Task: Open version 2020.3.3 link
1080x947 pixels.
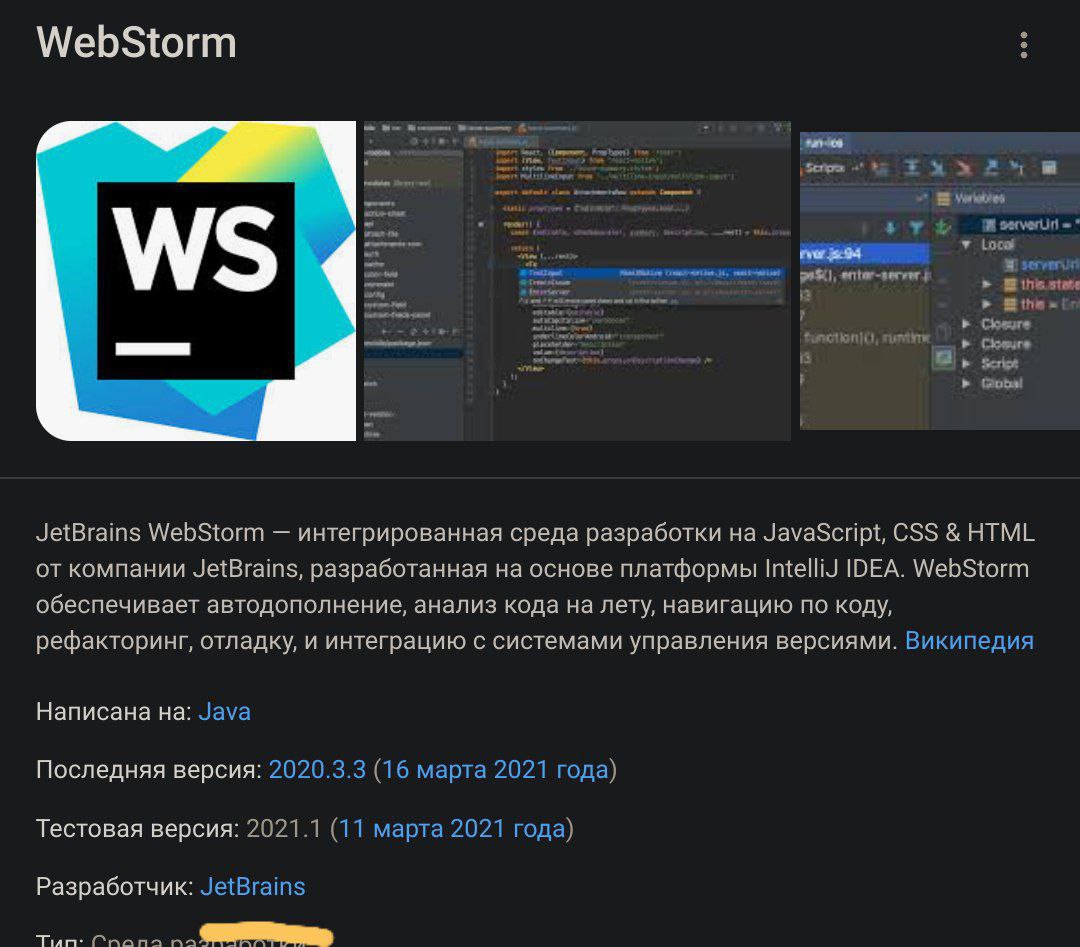Action: click(317, 769)
